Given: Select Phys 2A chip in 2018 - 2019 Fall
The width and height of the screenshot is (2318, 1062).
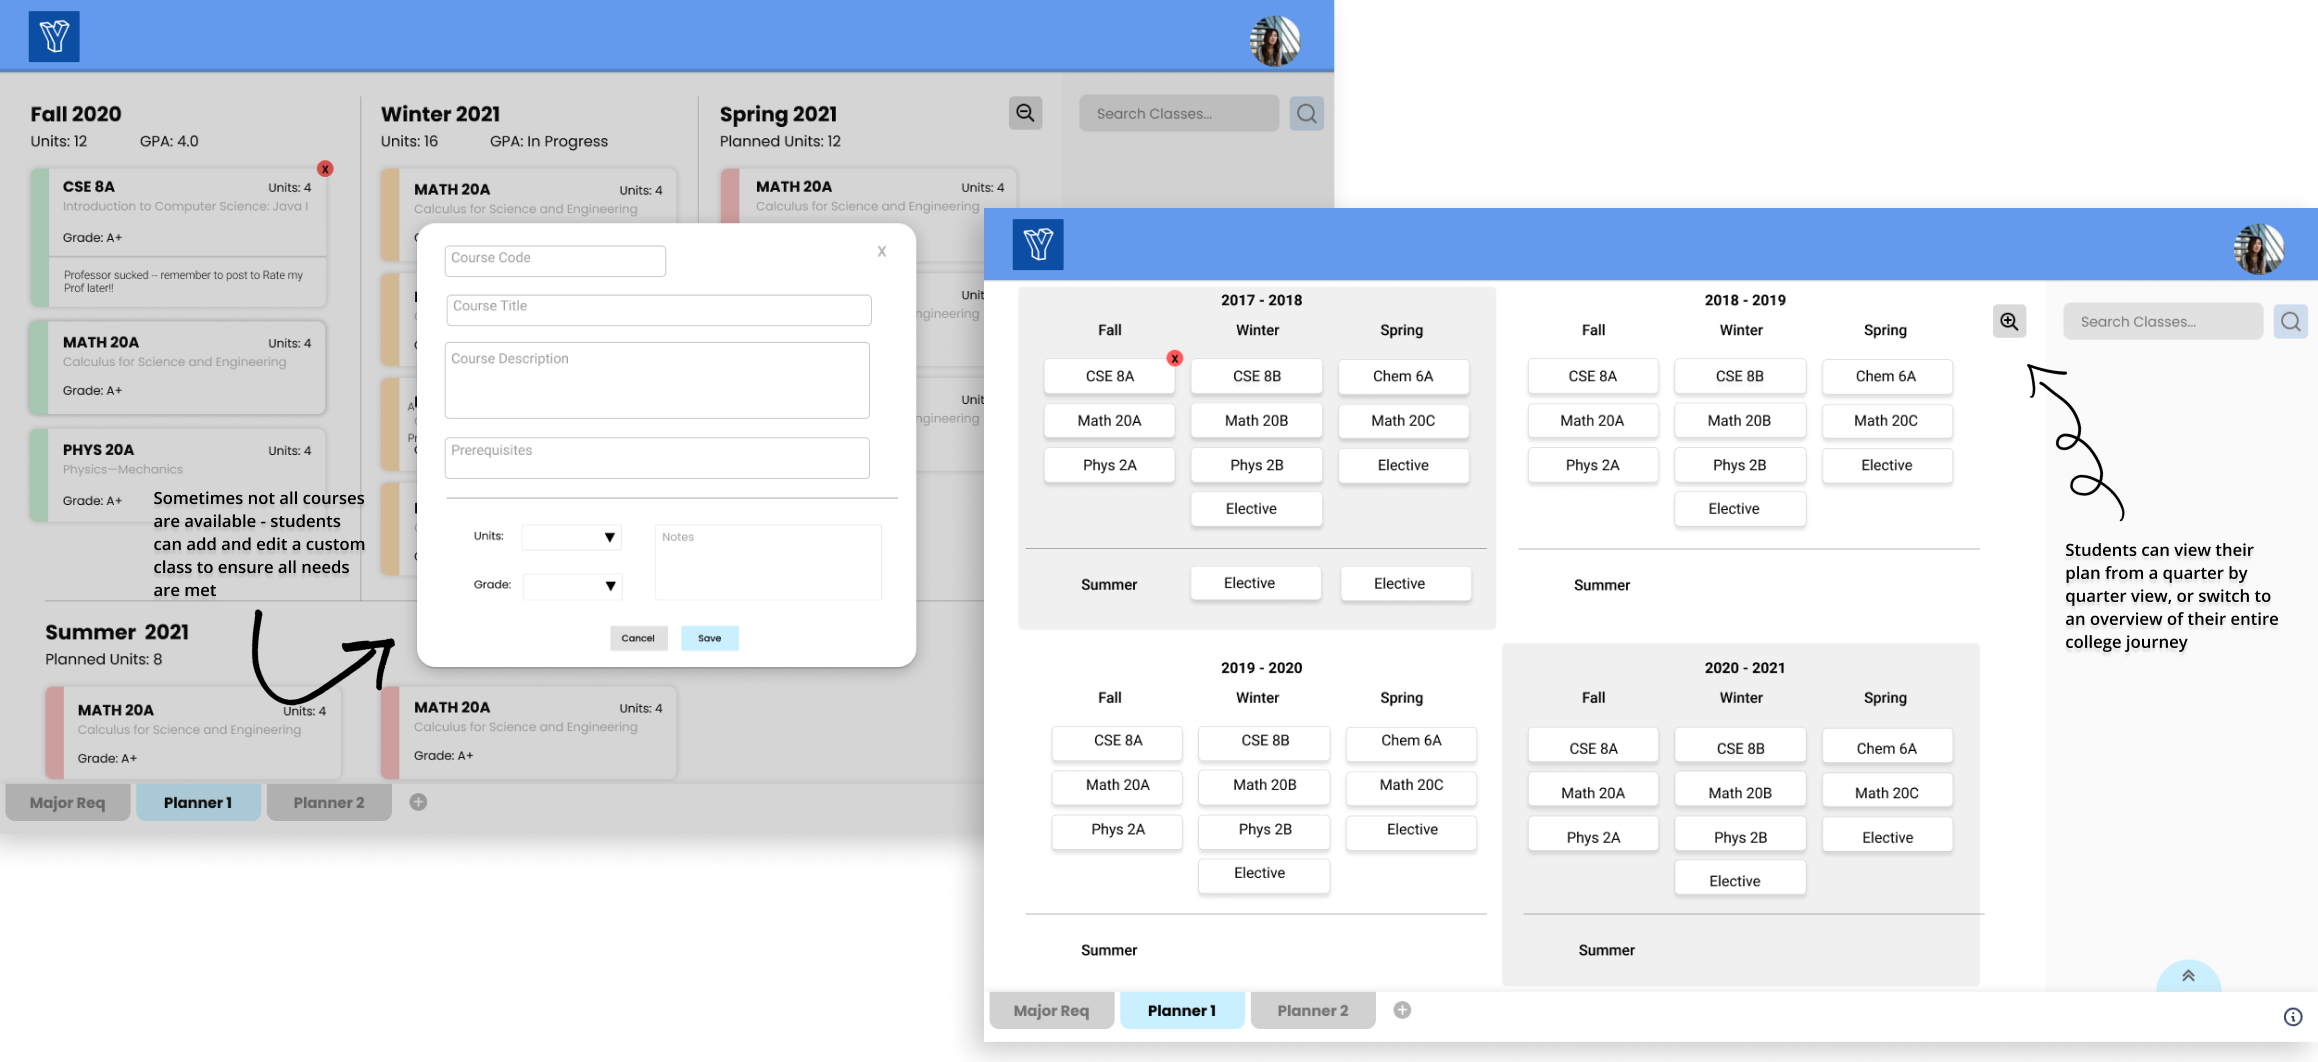Looking at the screenshot, I should (x=1592, y=465).
